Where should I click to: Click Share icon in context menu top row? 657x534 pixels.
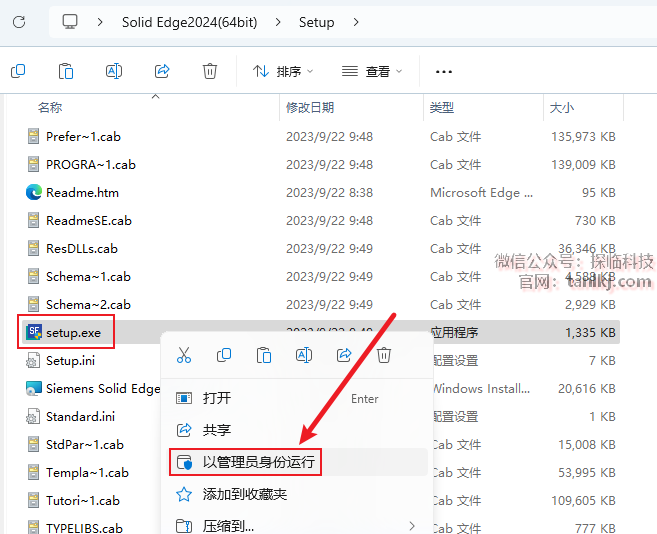point(344,355)
